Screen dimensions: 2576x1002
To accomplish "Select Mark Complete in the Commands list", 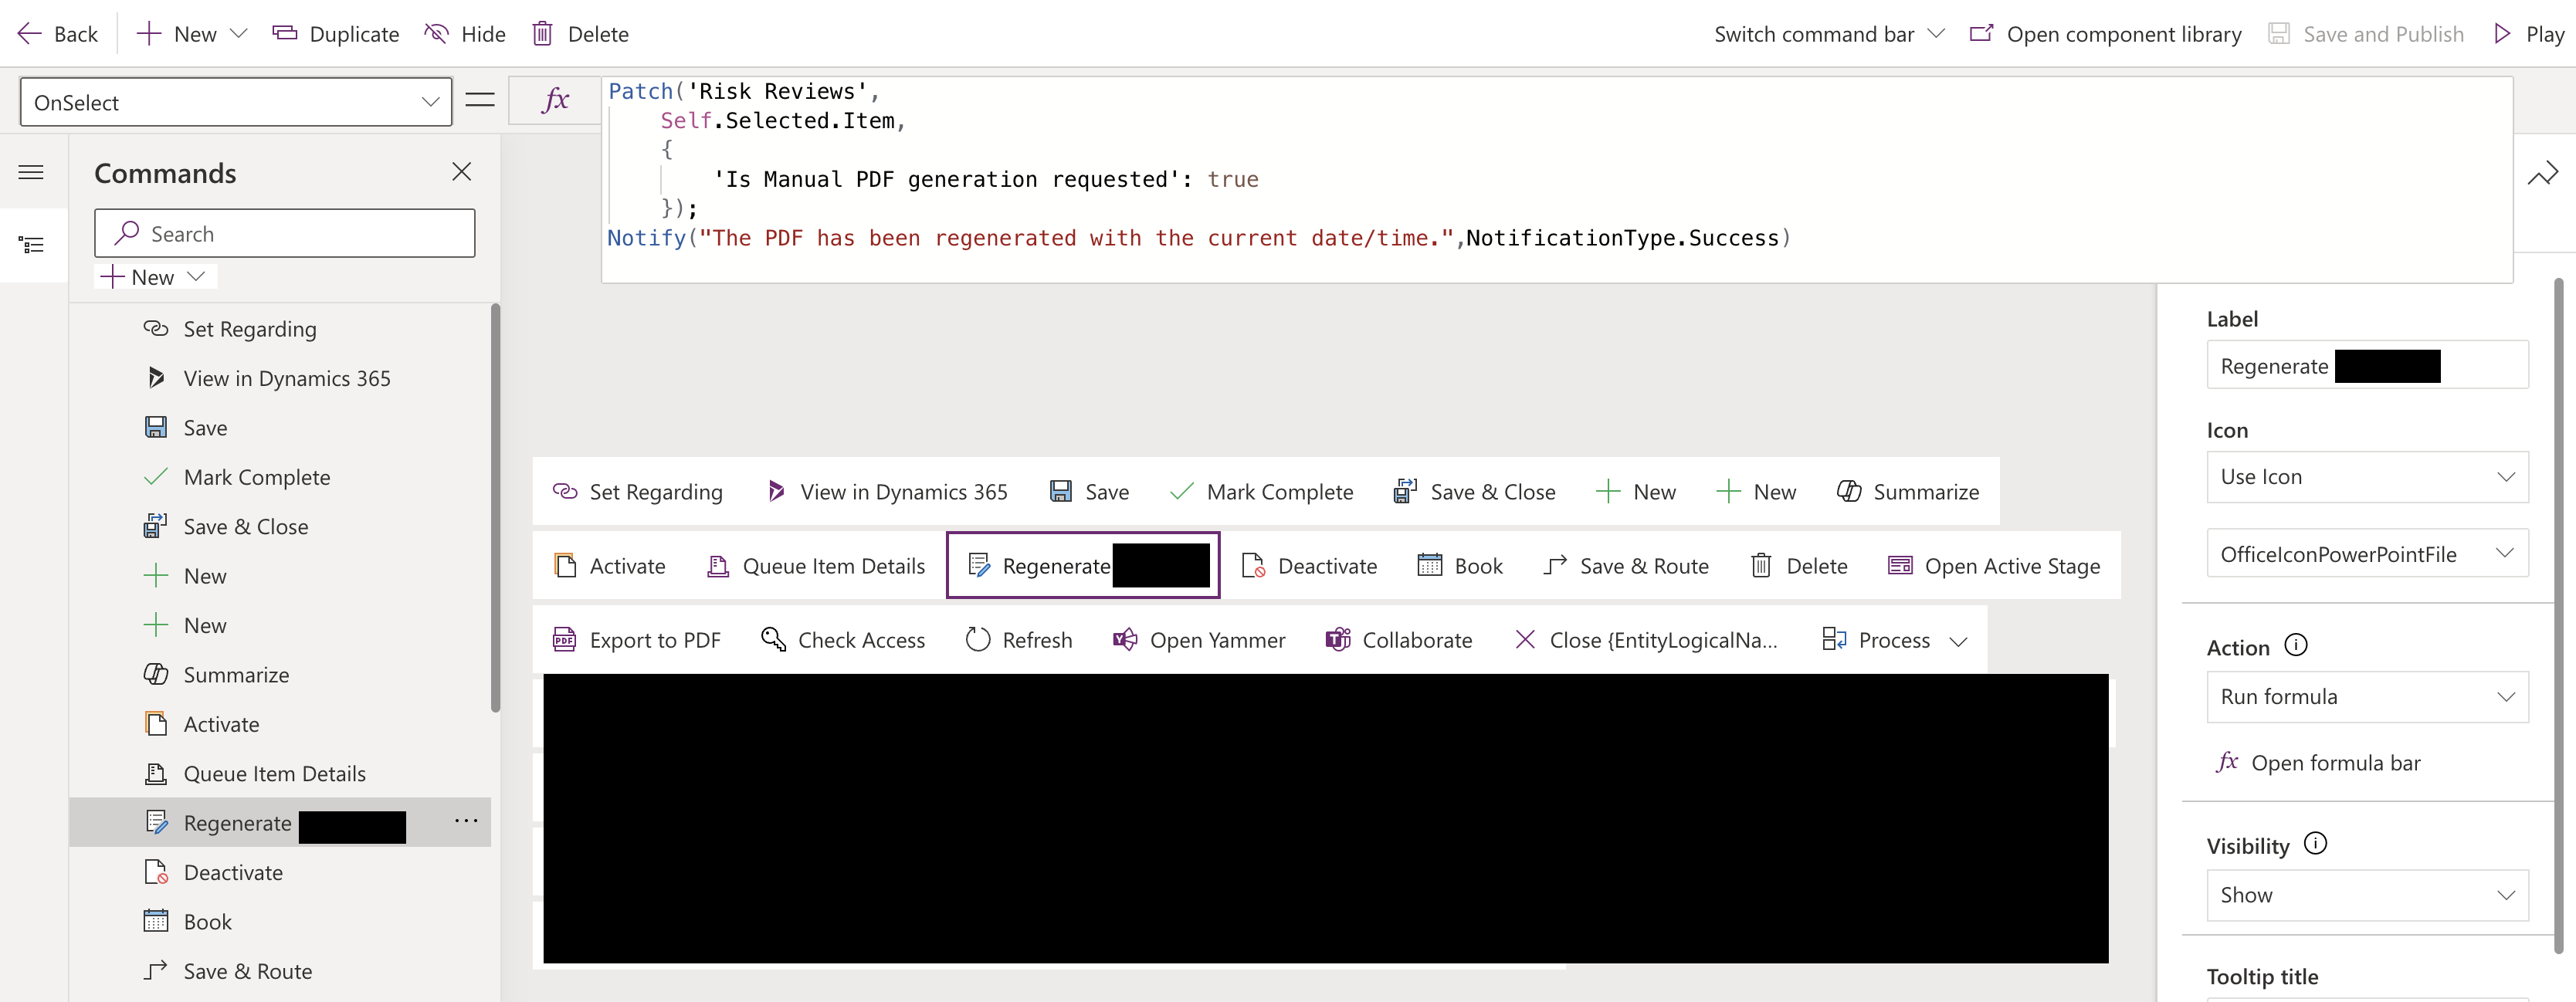I will click(256, 477).
